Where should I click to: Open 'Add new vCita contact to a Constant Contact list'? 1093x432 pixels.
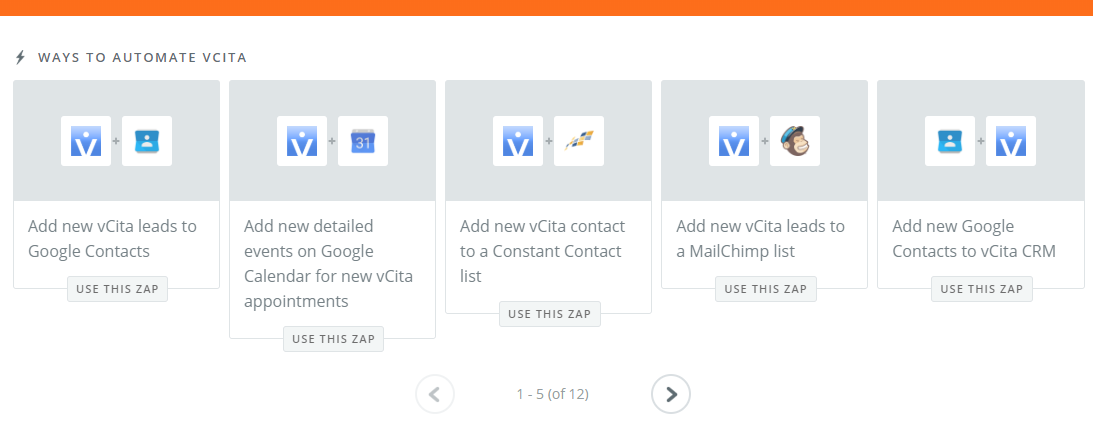(542, 251)
